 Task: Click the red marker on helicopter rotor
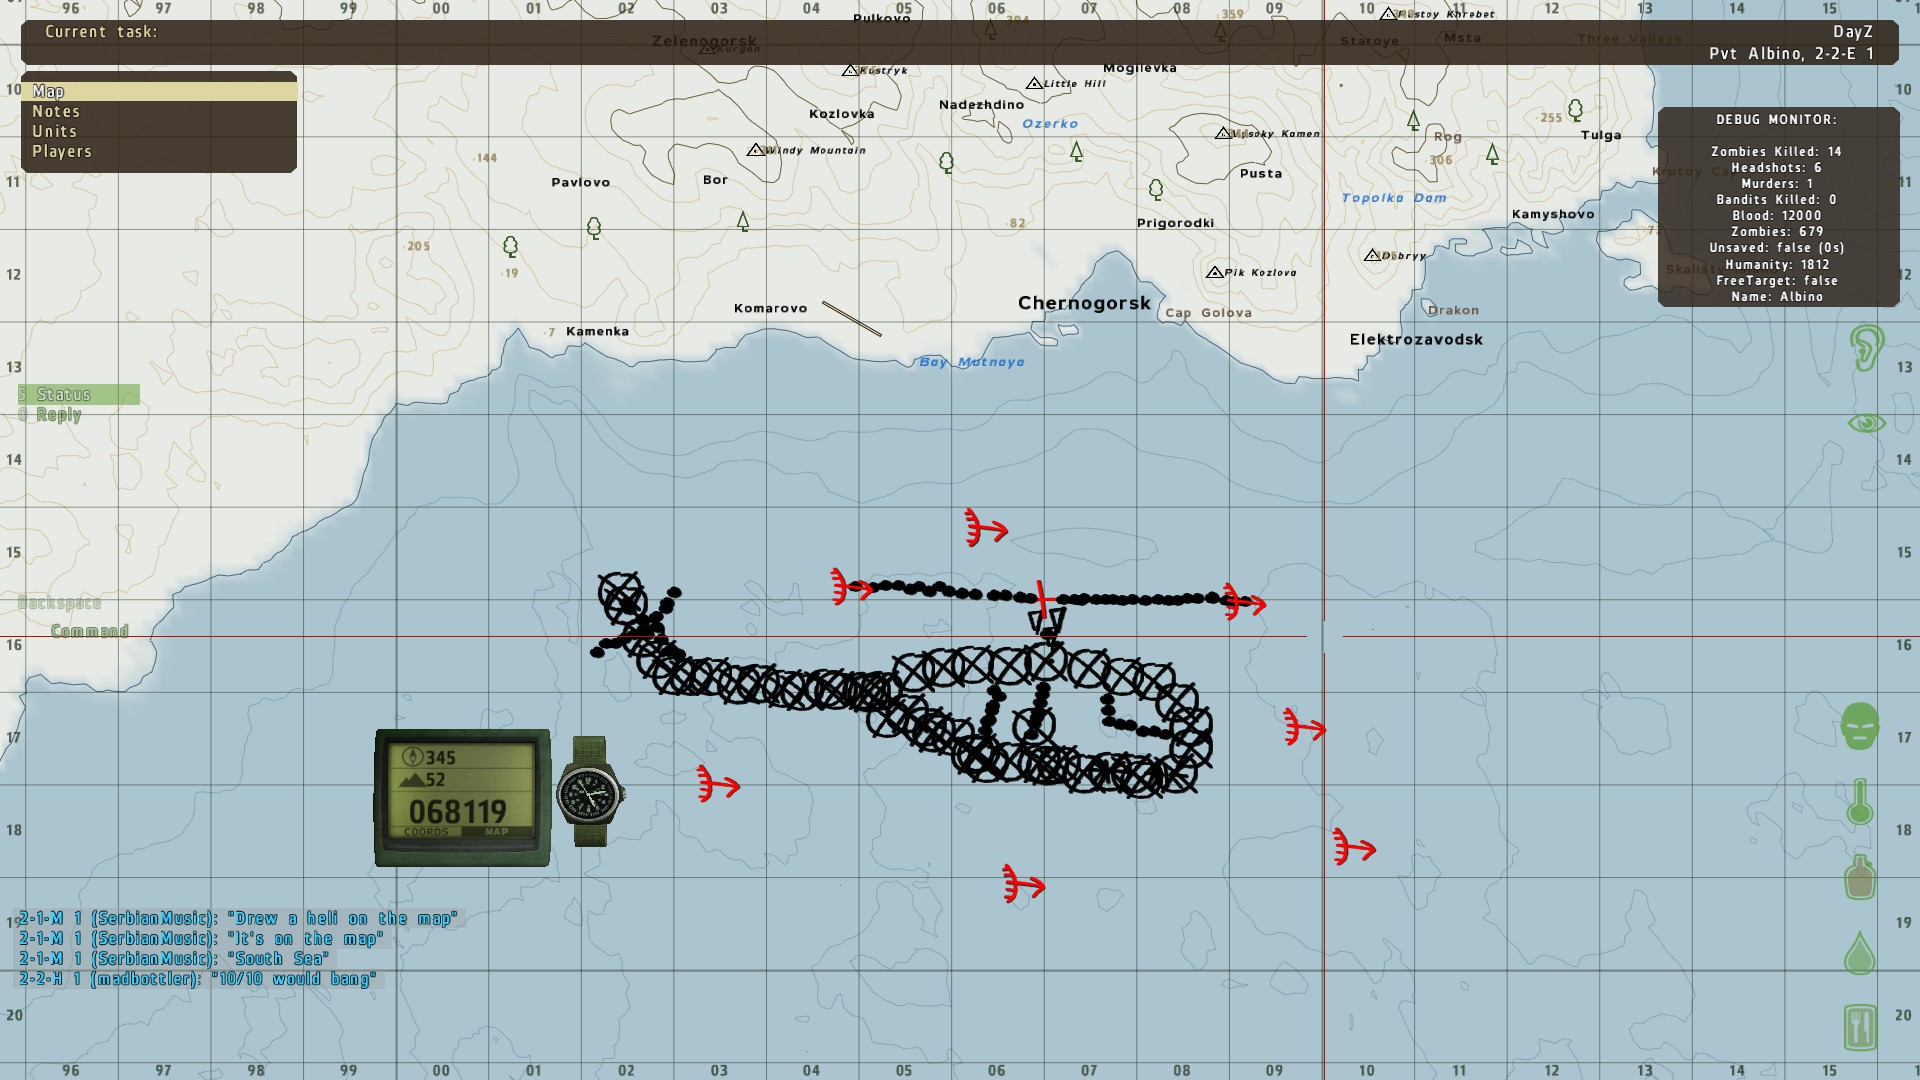tap(1042, 597)
